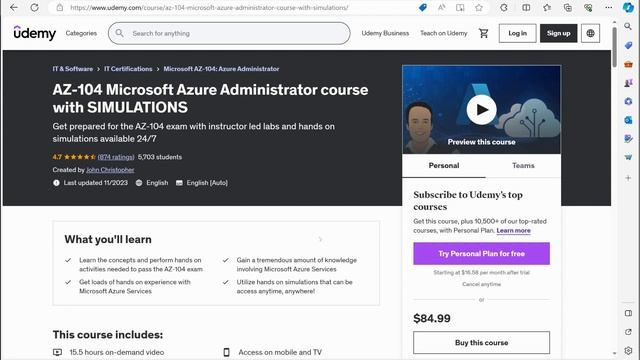
Task: Open the sidebar Shopping tag icon
Action: tap(628, 45)
